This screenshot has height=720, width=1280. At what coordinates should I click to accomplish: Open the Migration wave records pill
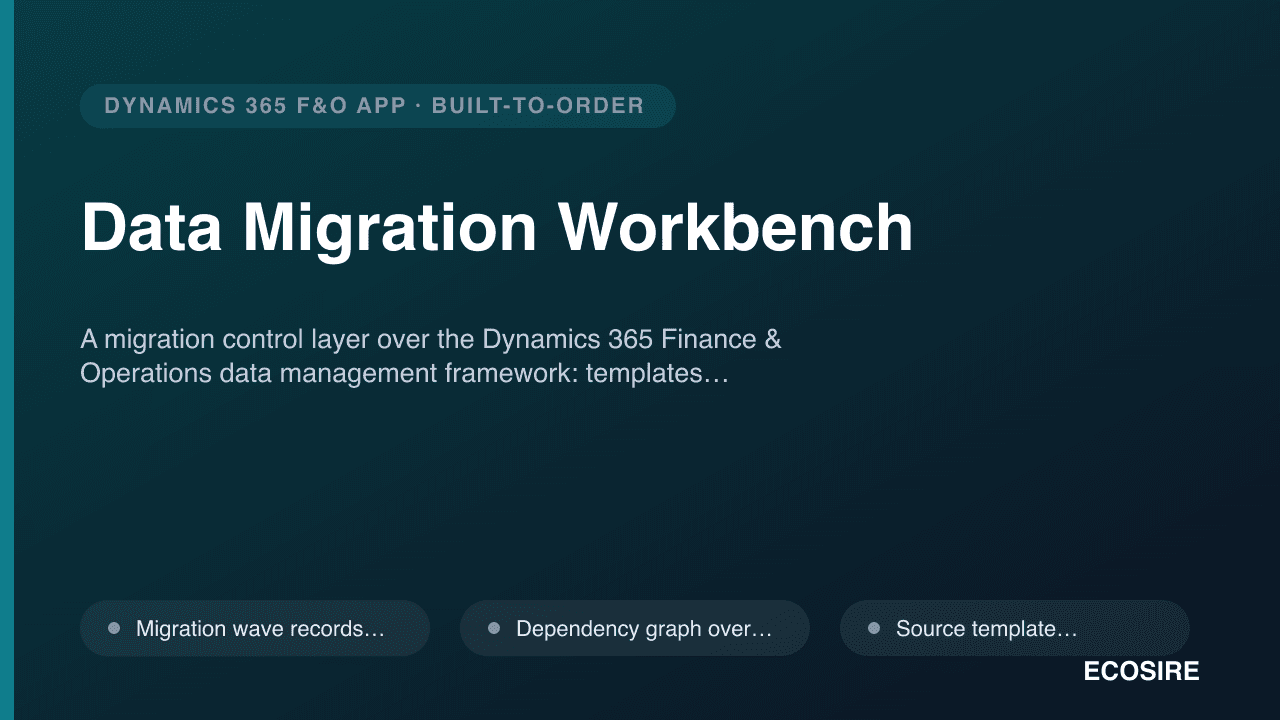(x=255, y=628)
